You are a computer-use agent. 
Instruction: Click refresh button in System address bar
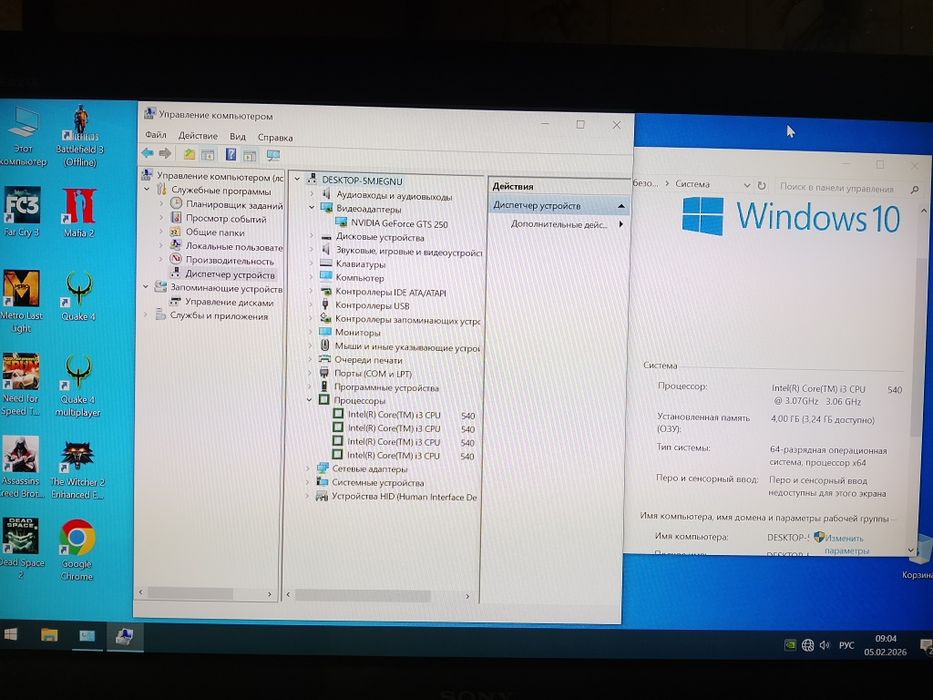click(x=761, y=186)
